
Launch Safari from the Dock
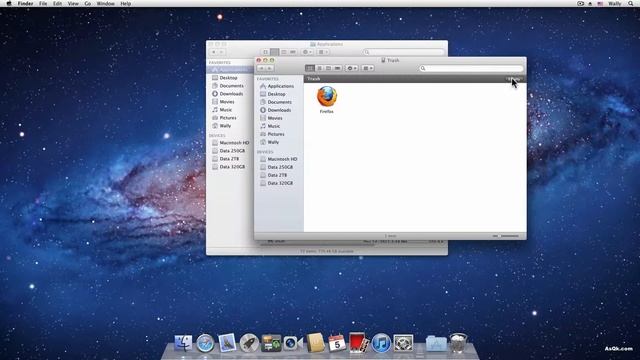point(205,343)
